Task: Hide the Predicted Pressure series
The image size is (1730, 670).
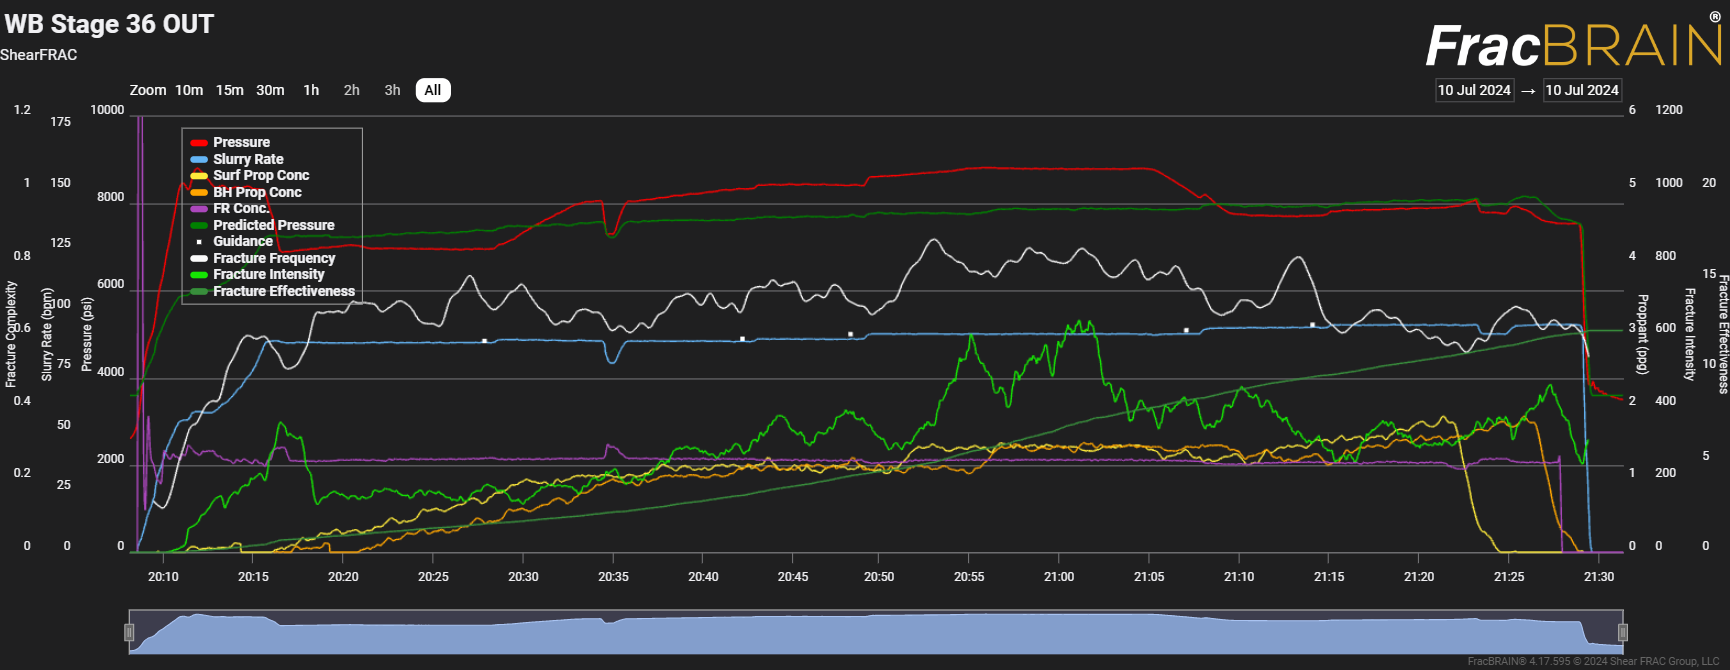Action: [x=273, y=225]
